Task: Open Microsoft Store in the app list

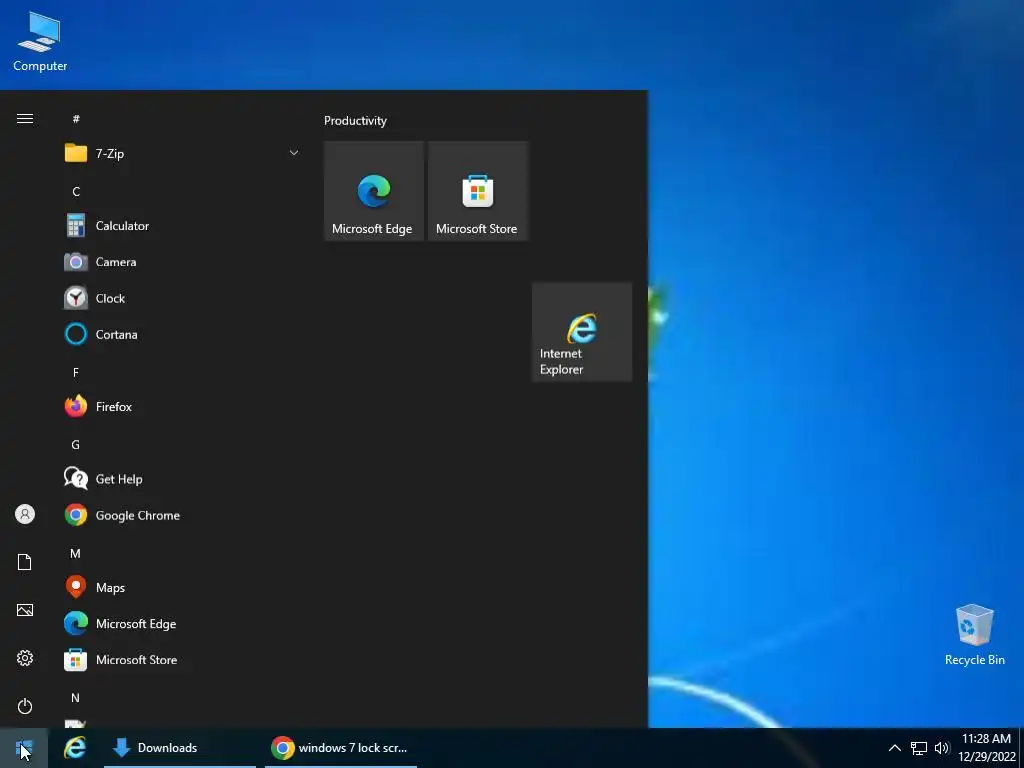Action: [x=182, y=660]
